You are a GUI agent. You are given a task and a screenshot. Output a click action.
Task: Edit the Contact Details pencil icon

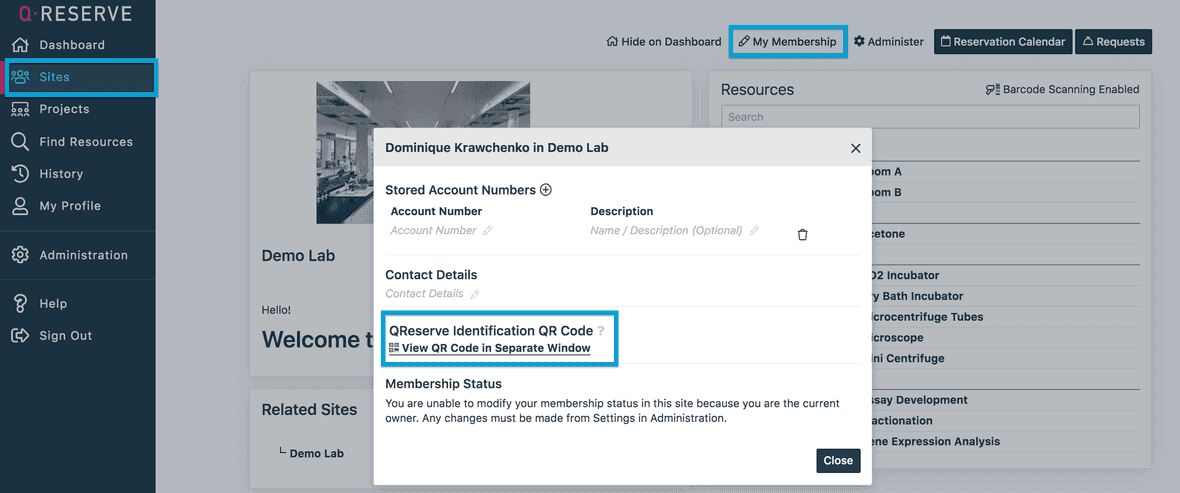pos(475,294)
